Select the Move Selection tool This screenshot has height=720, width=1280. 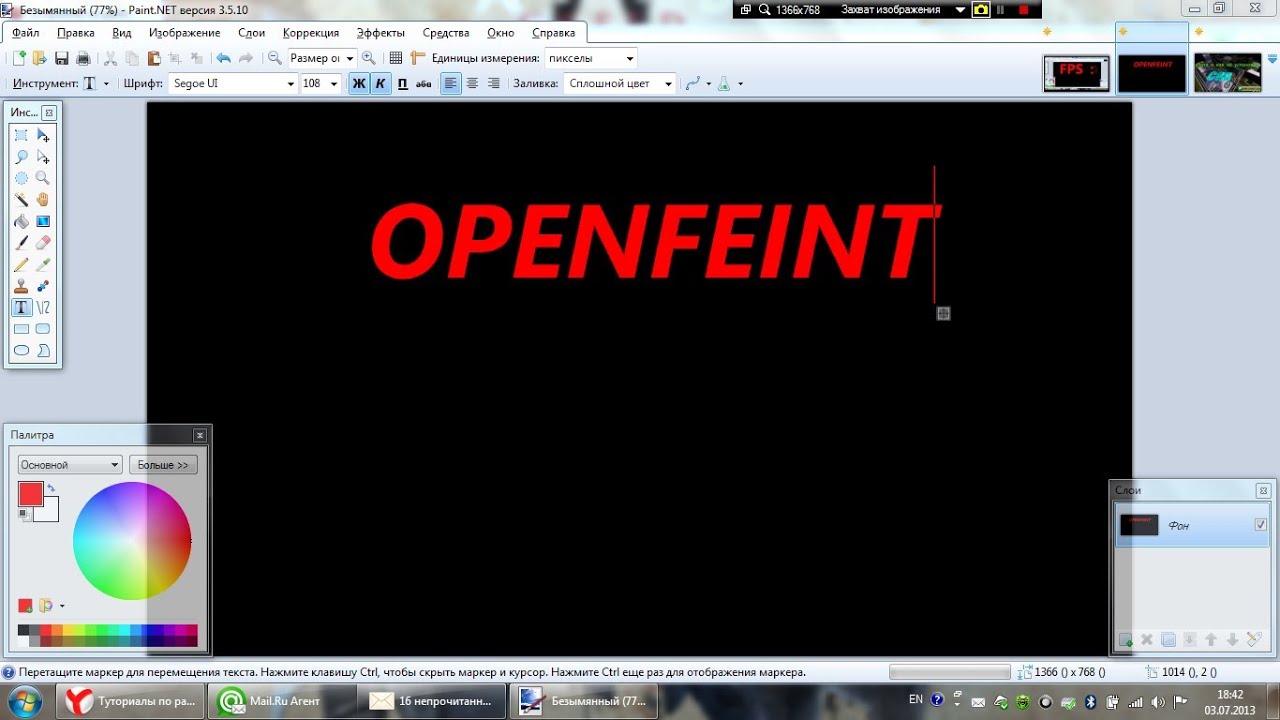click(x=43, y=157)
